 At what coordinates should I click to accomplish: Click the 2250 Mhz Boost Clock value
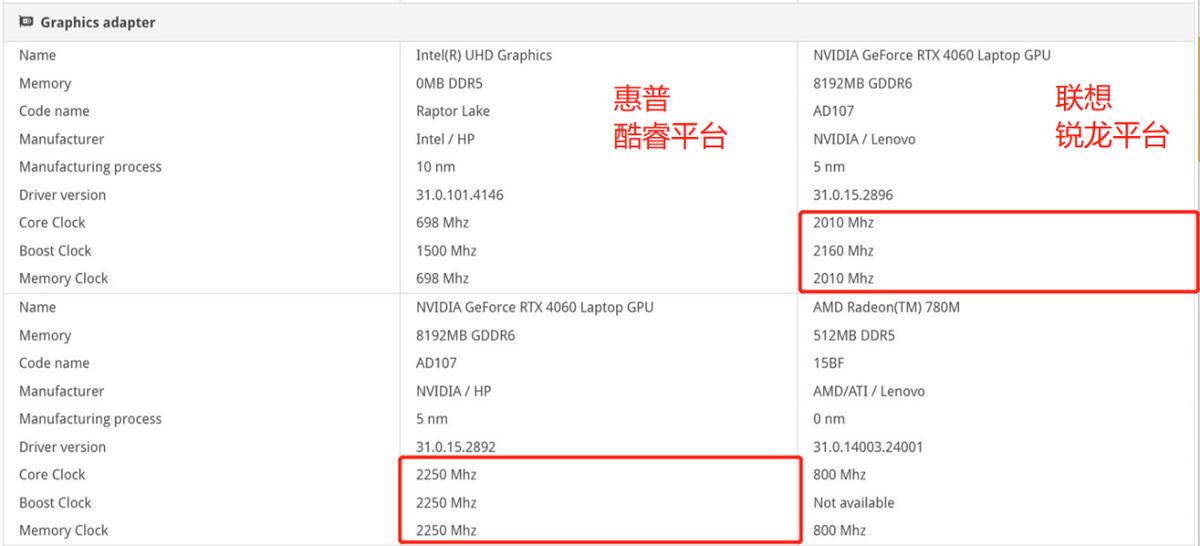[446, 503]
